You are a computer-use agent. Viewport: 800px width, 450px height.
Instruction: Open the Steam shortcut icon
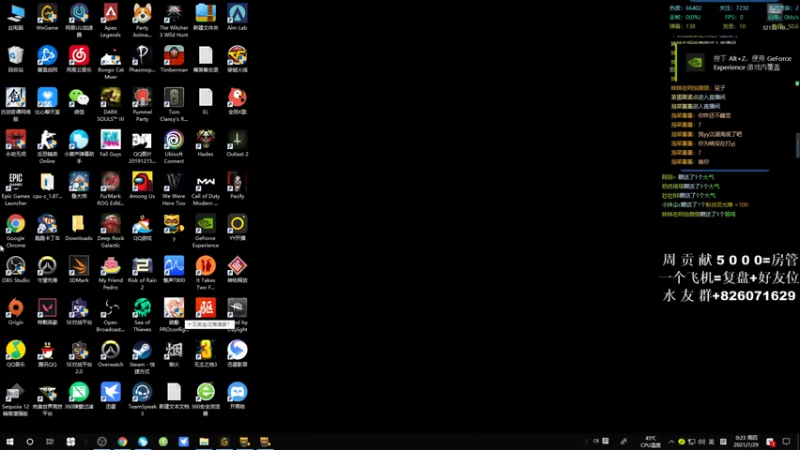[x=142, y=358]
